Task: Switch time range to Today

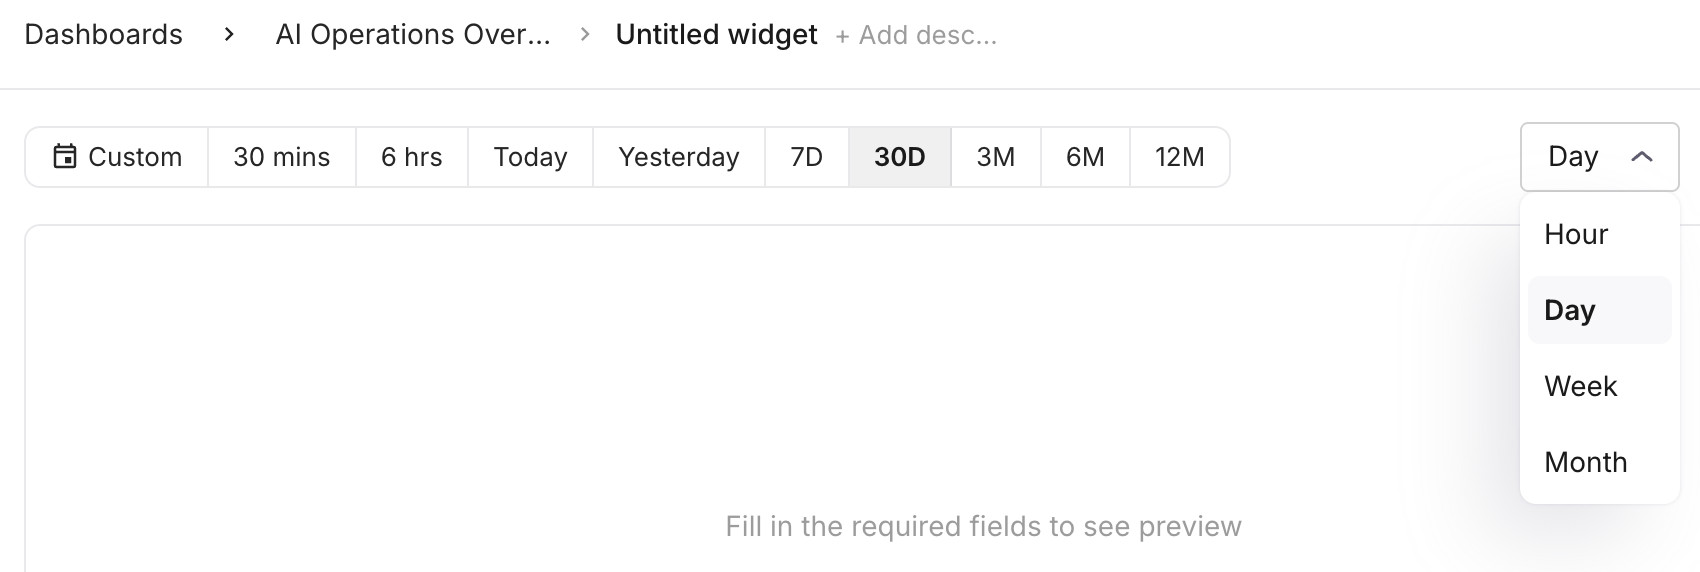Action: 530,157
